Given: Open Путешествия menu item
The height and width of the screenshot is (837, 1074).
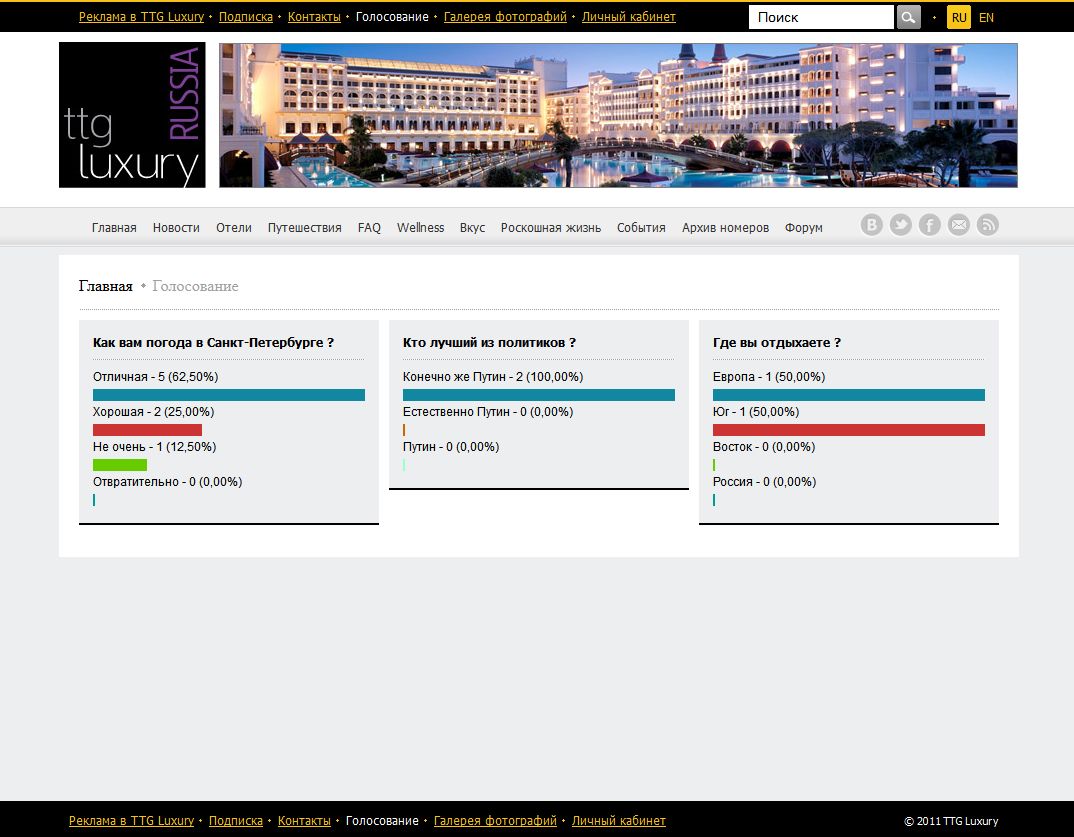Looking at the screenshot, I should [x=304, y=227].
